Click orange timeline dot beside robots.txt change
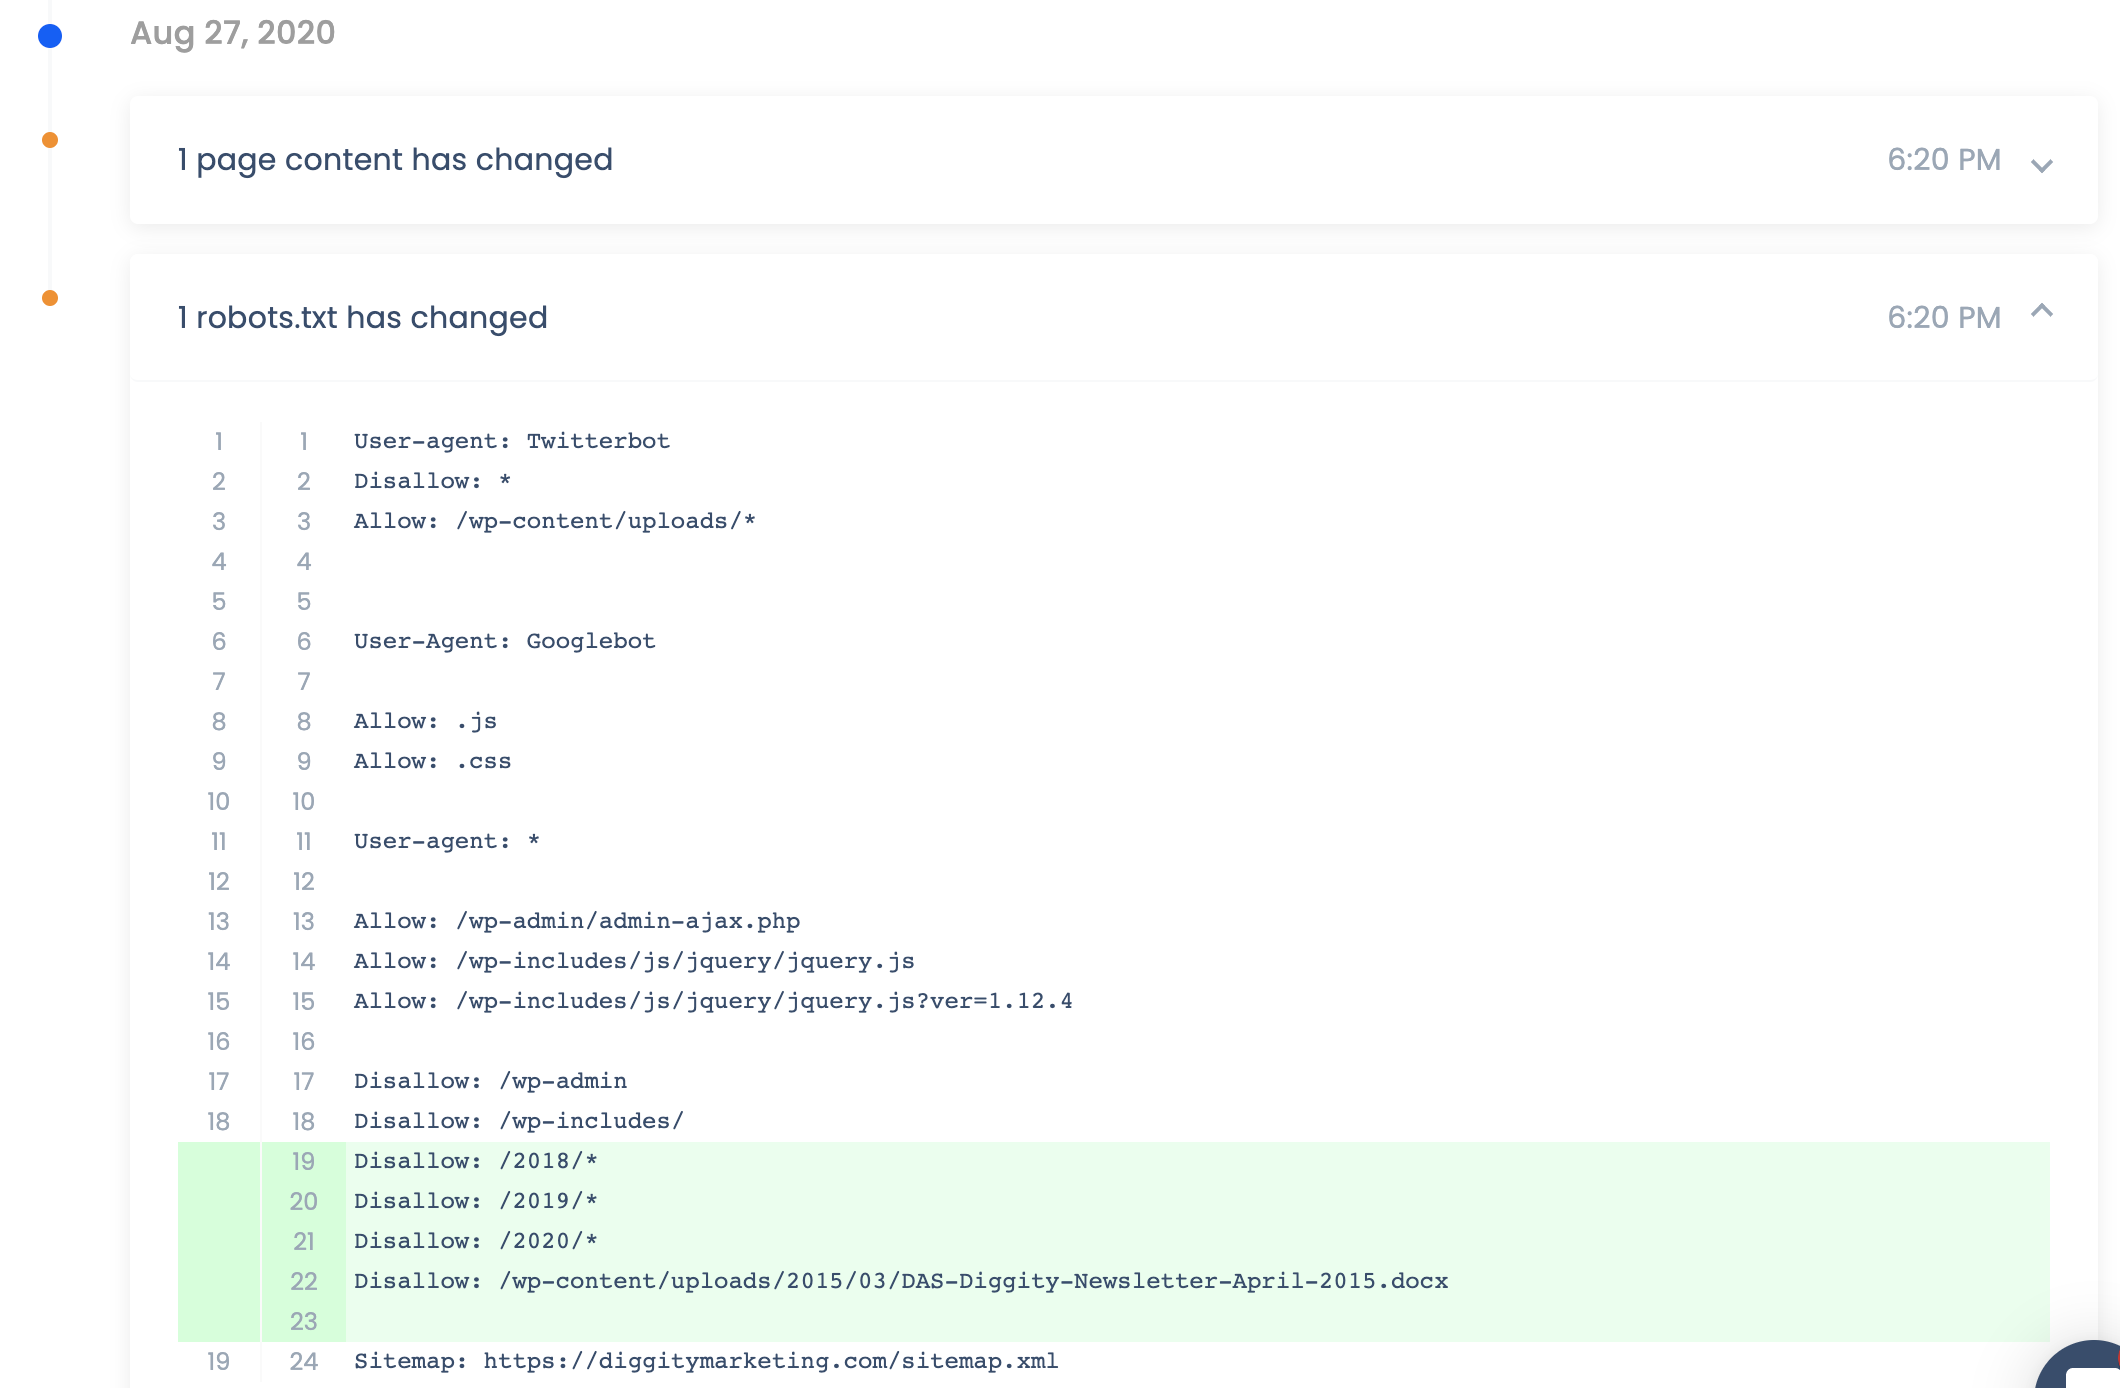The image size is (2120, 1388). 50,298
